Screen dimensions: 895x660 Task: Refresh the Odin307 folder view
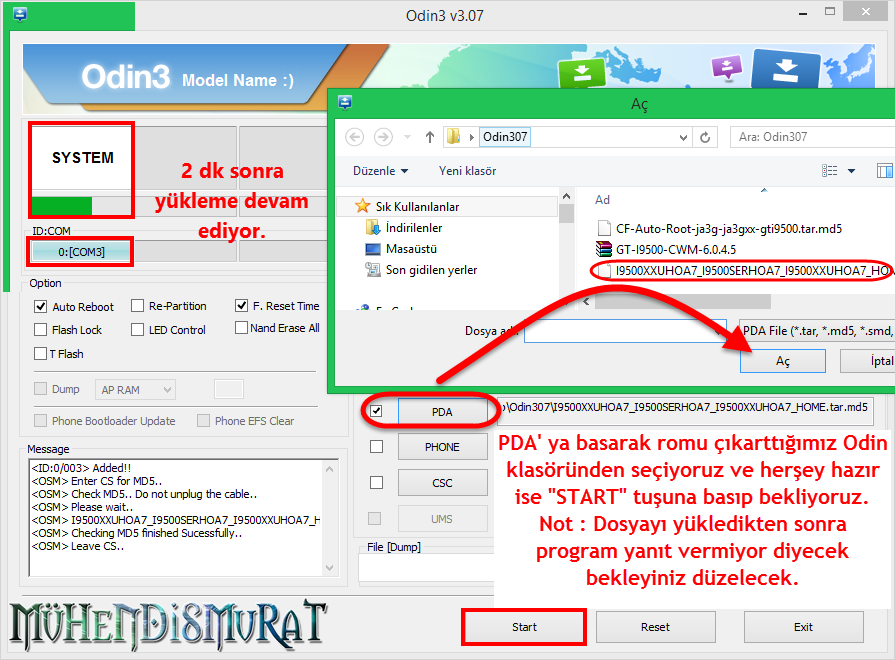[x=706, y=137]
